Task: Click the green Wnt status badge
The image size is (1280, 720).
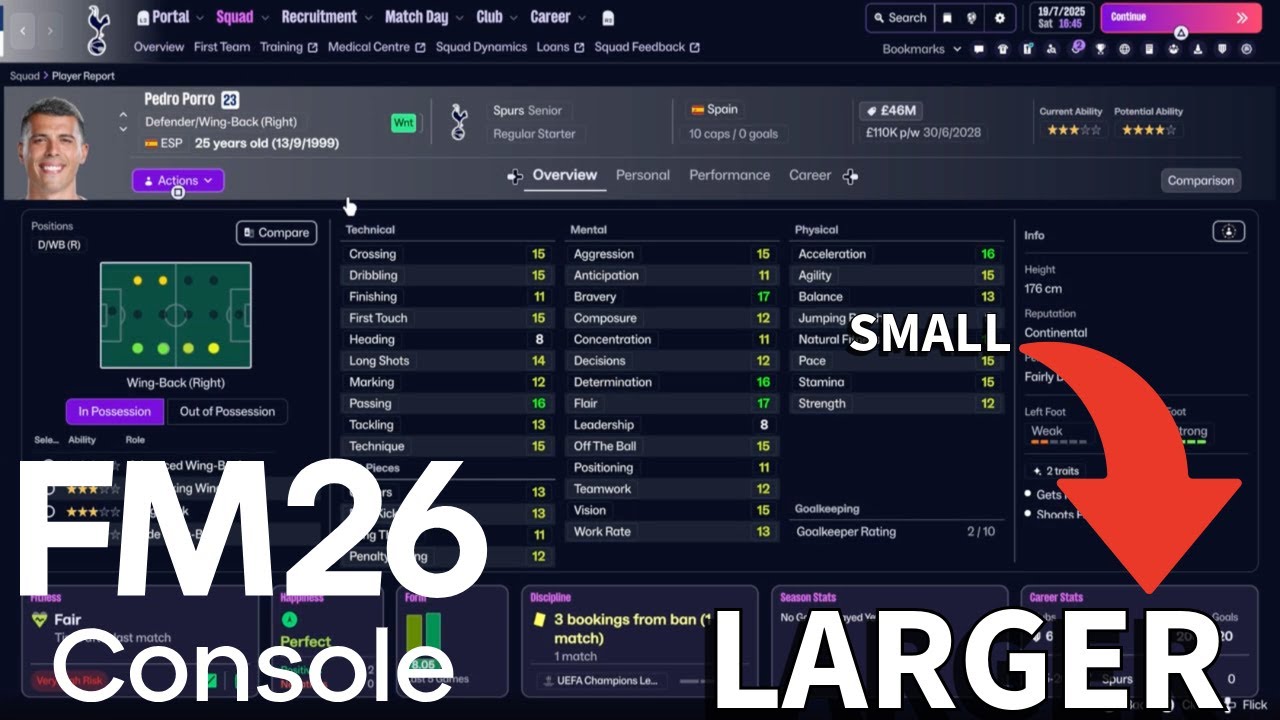Action: pyautogui.click(x=404, y=123)
